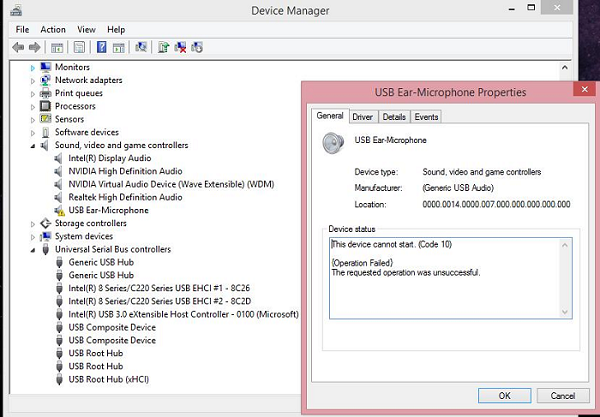Image resolution: width=600 pixels, height=417 pixels.
Task: Click Device Manager title bar app icon
Action: [16, 10]
